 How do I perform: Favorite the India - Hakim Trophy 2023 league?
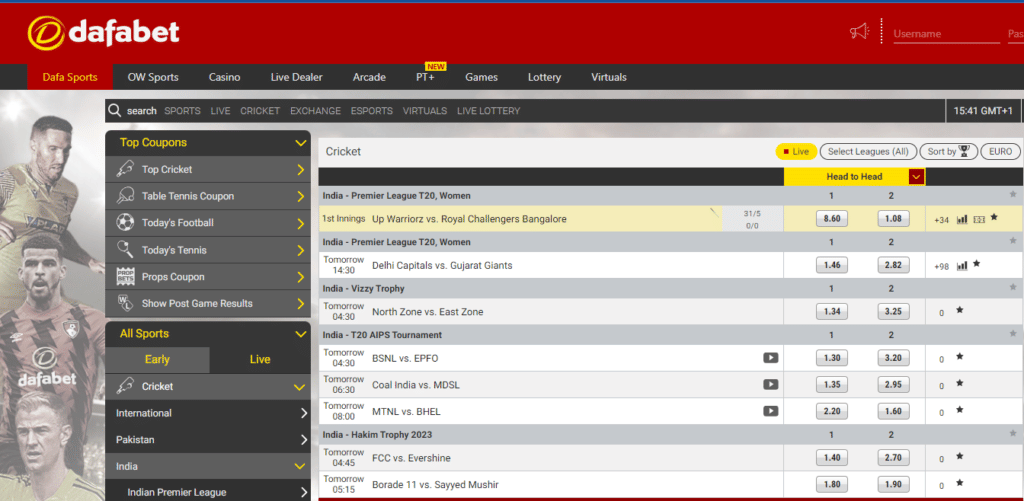pos(1013,433)
